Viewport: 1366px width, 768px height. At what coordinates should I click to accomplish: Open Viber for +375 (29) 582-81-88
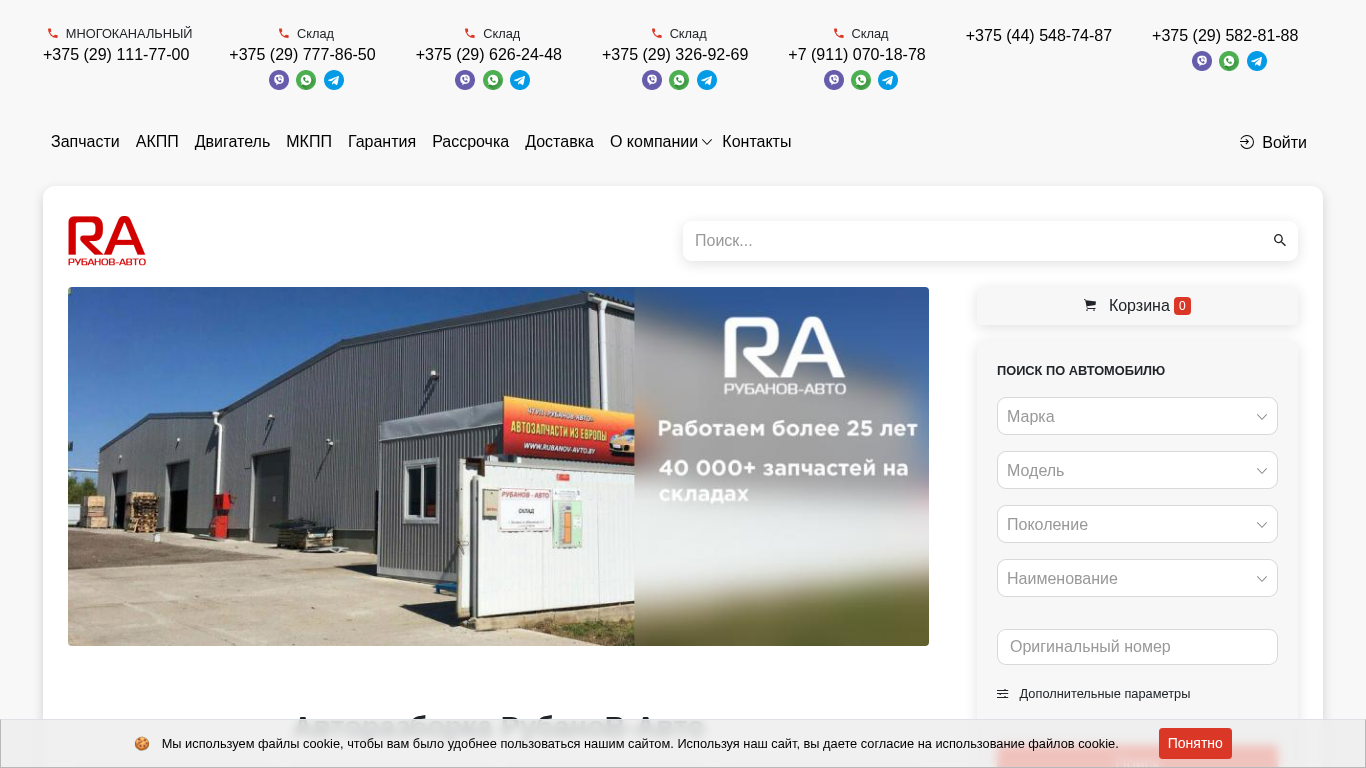[1202, 61]
